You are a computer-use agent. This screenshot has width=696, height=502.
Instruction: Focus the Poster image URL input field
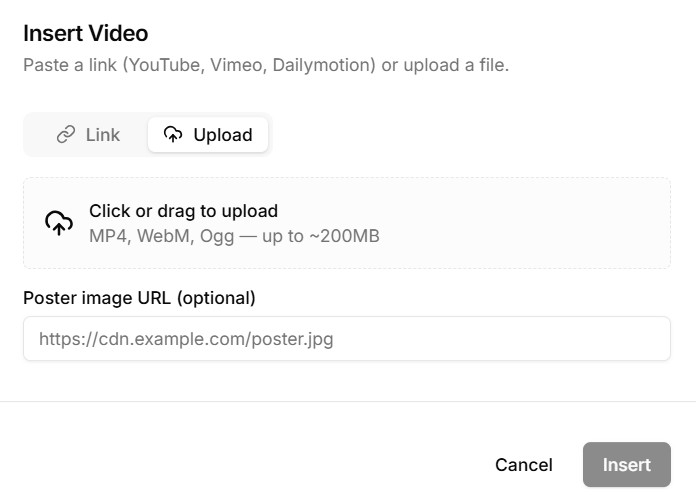(x=346, y=339)
